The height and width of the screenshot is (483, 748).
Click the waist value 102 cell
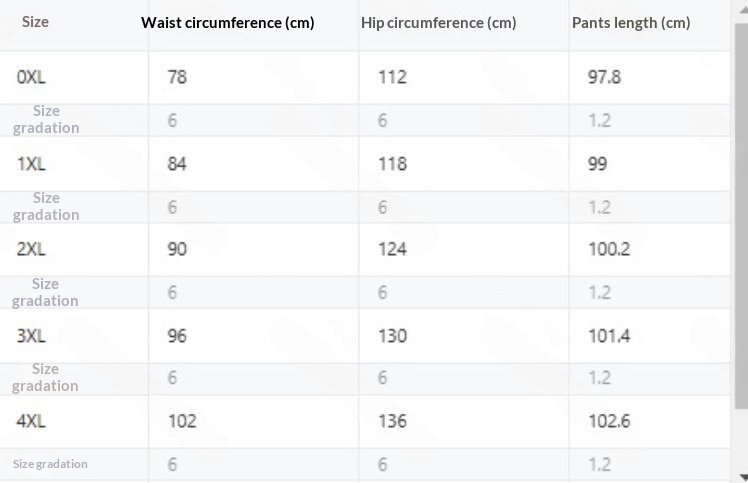click(181, 421)
